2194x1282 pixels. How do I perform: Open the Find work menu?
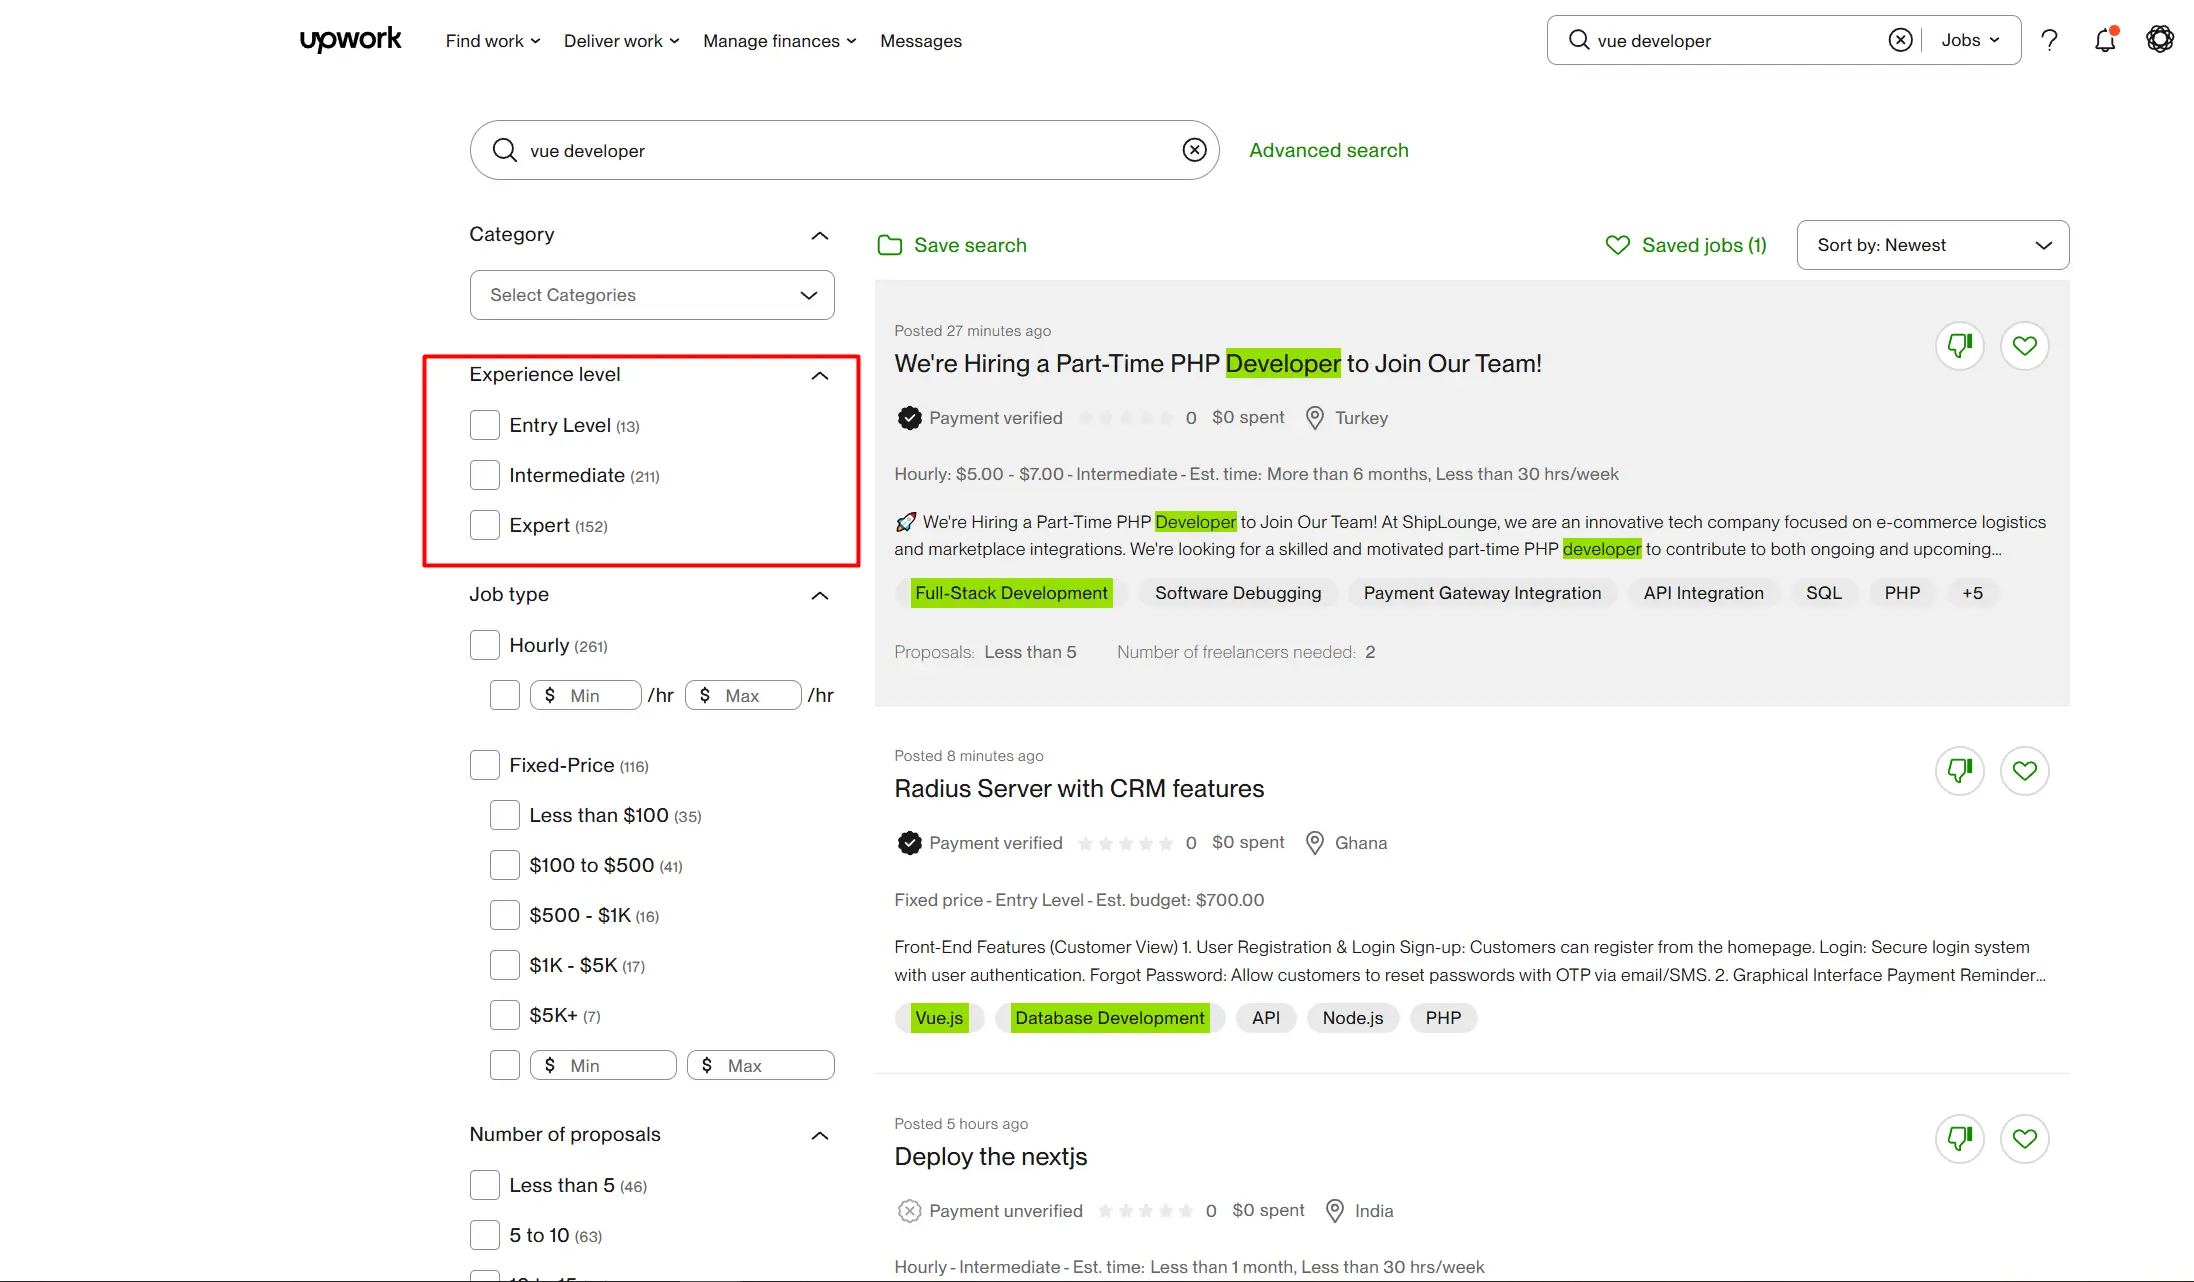492,41
